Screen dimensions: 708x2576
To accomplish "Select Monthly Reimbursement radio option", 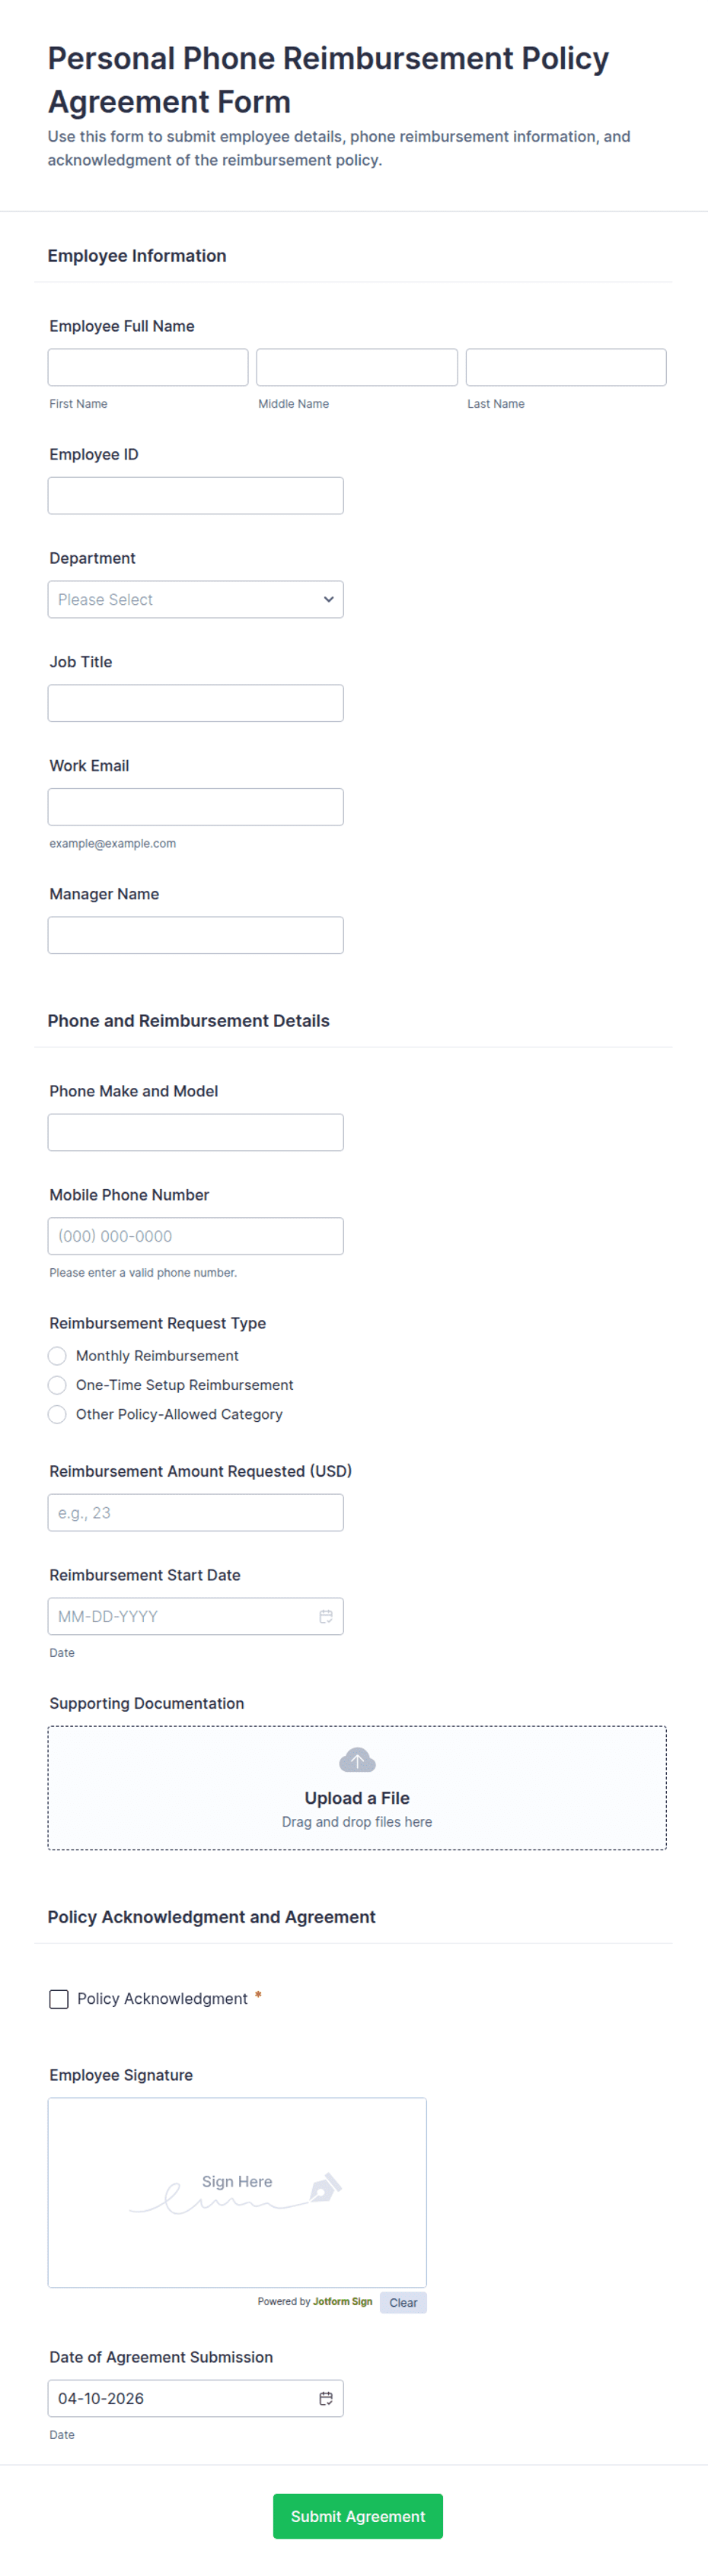I will [58, 1355].
